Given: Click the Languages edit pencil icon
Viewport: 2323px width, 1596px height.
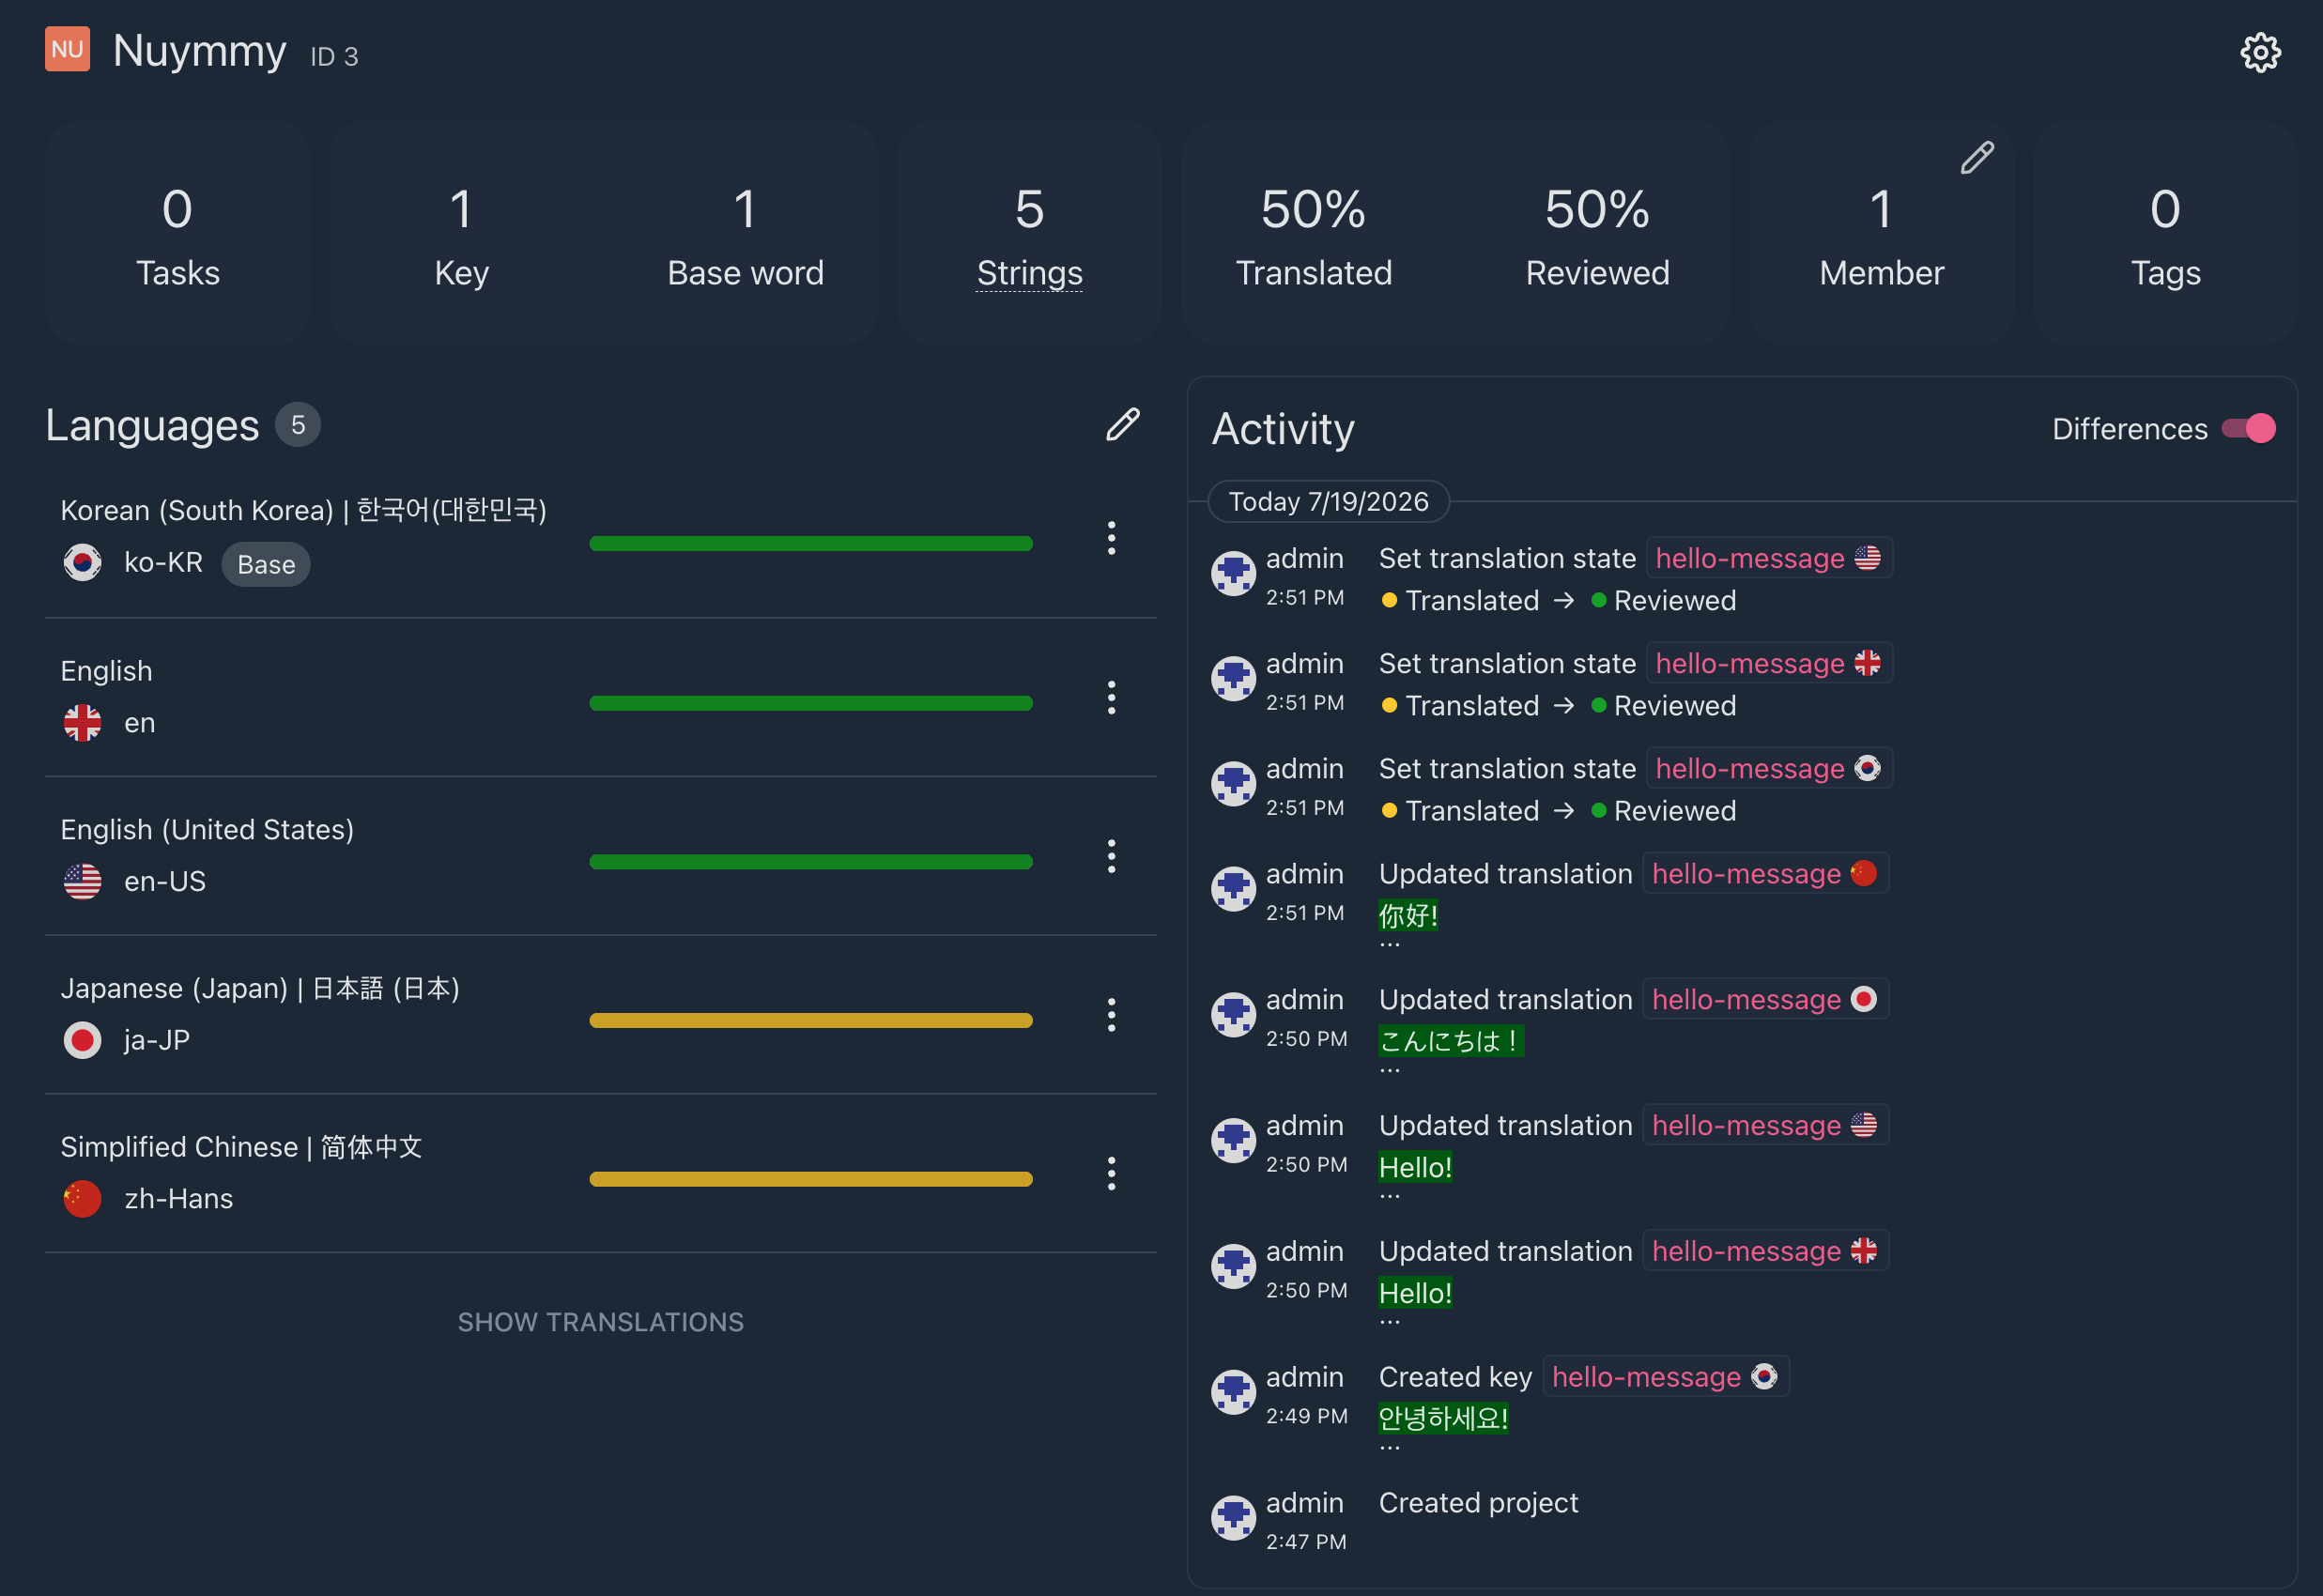Looking at the screenshot, I should 1123,424.
